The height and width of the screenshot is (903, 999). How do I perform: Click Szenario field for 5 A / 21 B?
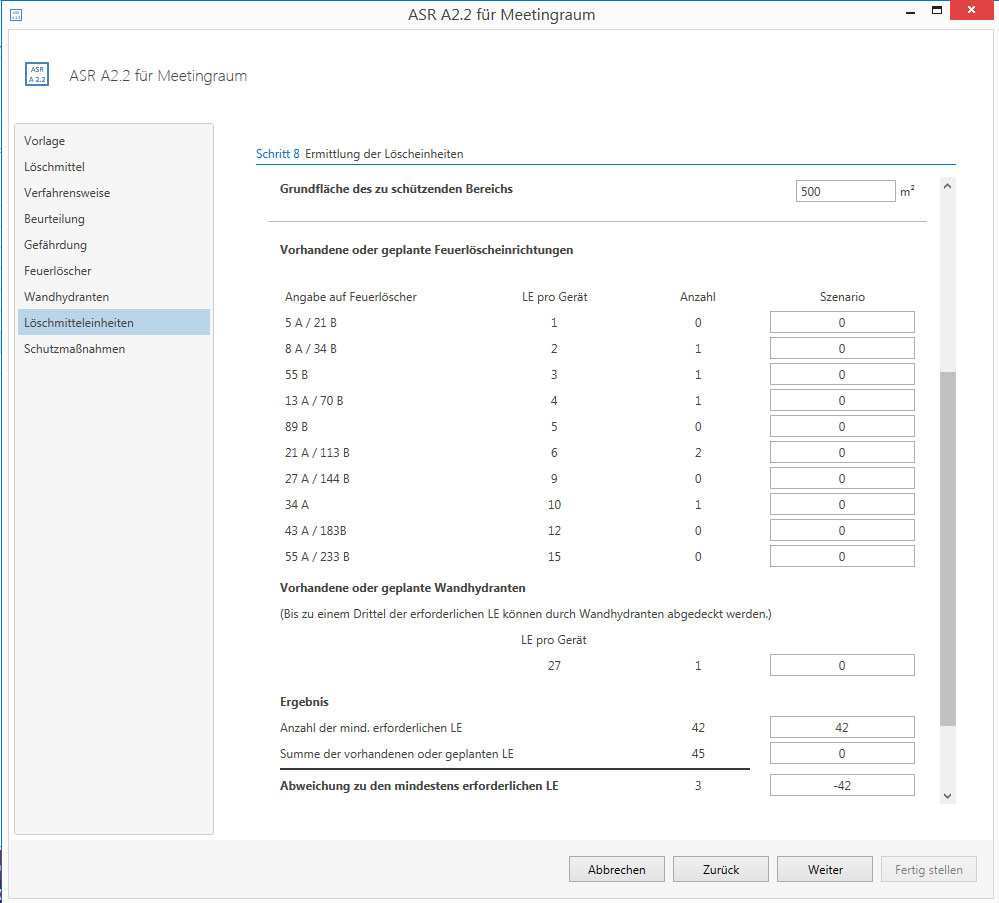842,322
